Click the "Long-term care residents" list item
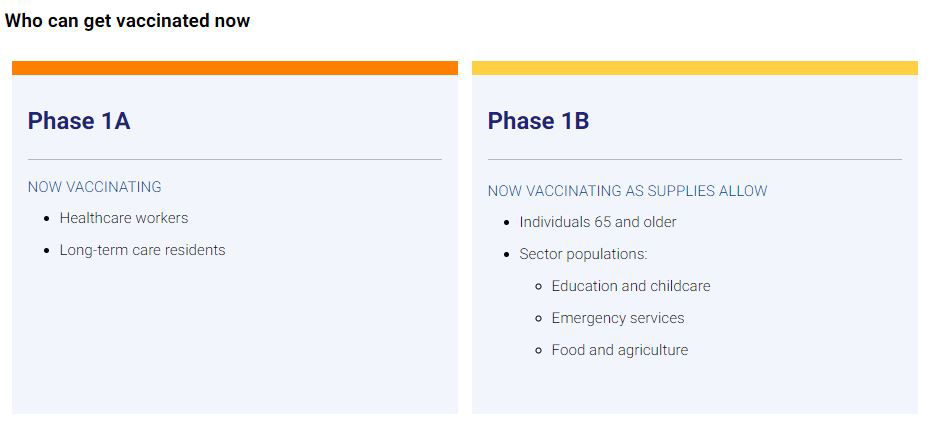Viewport: 930px width, 421px height. 142,250
